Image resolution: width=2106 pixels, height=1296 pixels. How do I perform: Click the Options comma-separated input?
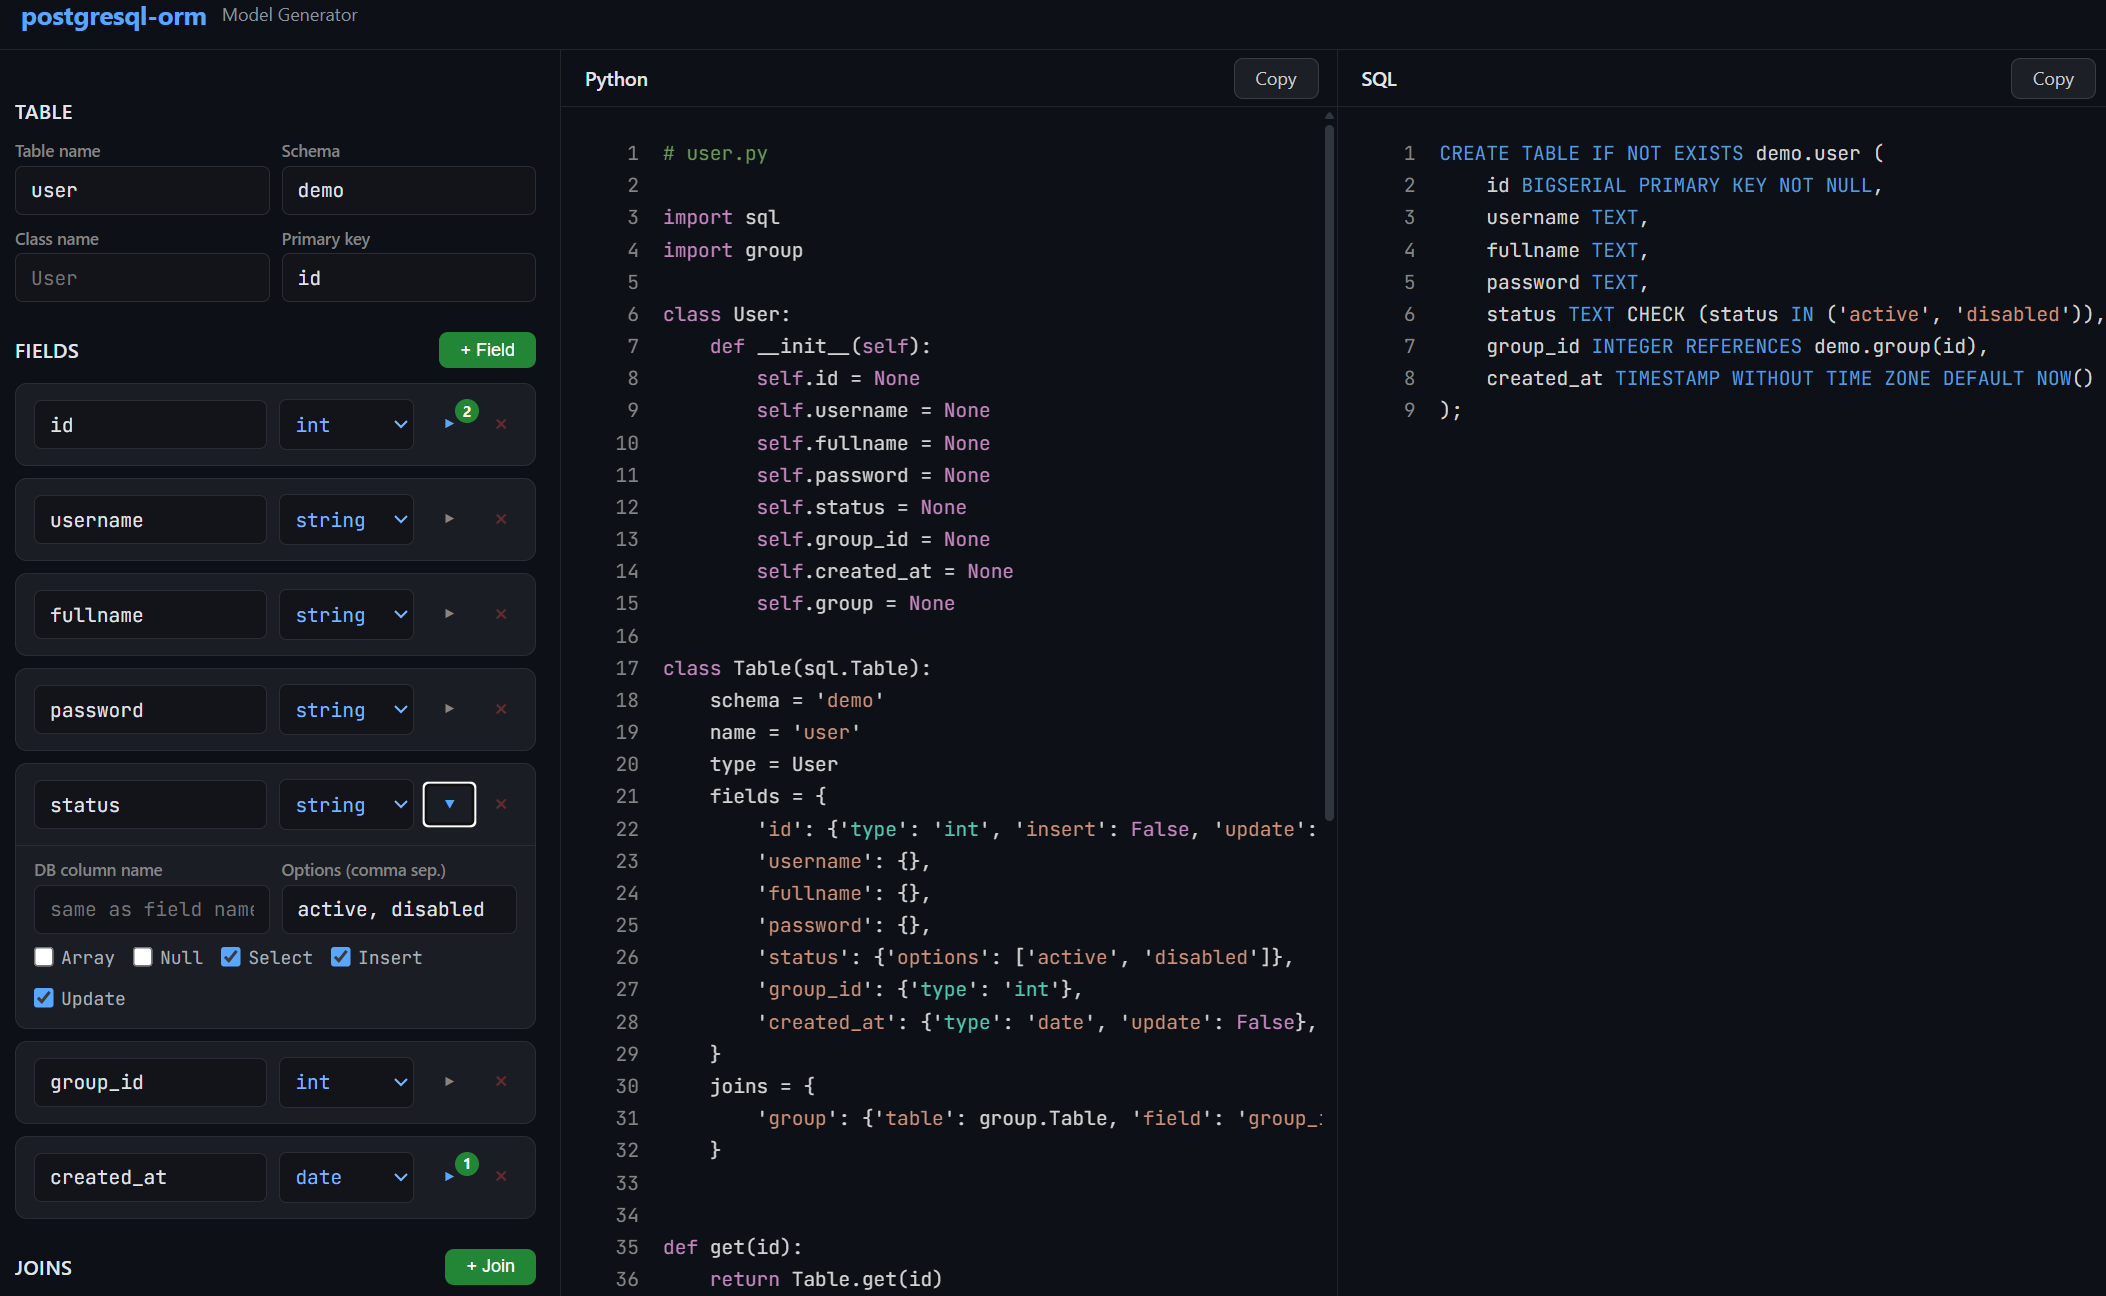pos(399,909)
